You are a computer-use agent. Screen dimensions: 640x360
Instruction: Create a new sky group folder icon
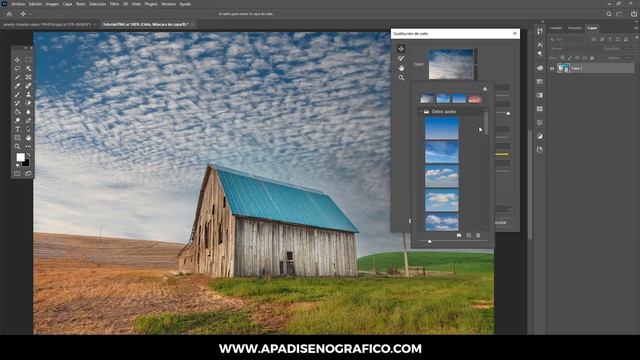coord(459,236)
